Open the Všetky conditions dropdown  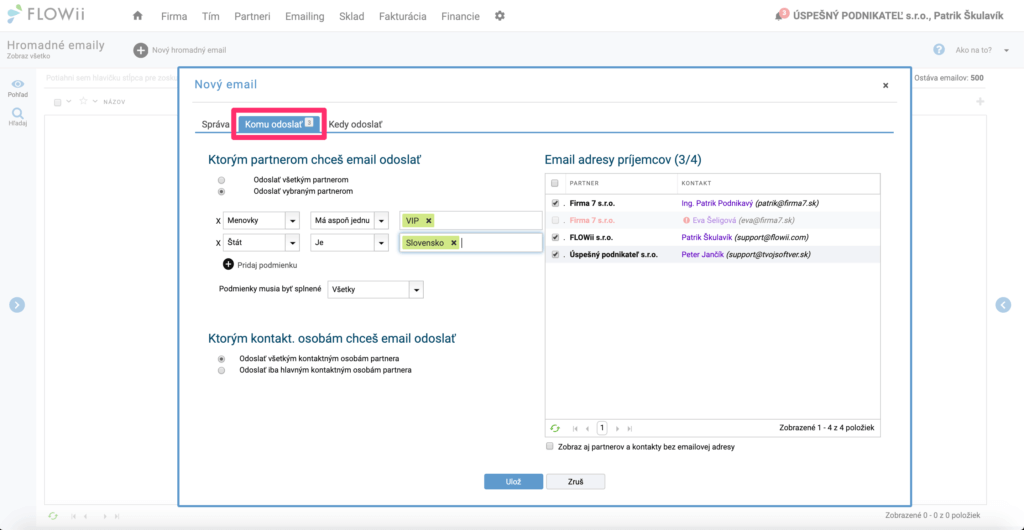(417, 289)
